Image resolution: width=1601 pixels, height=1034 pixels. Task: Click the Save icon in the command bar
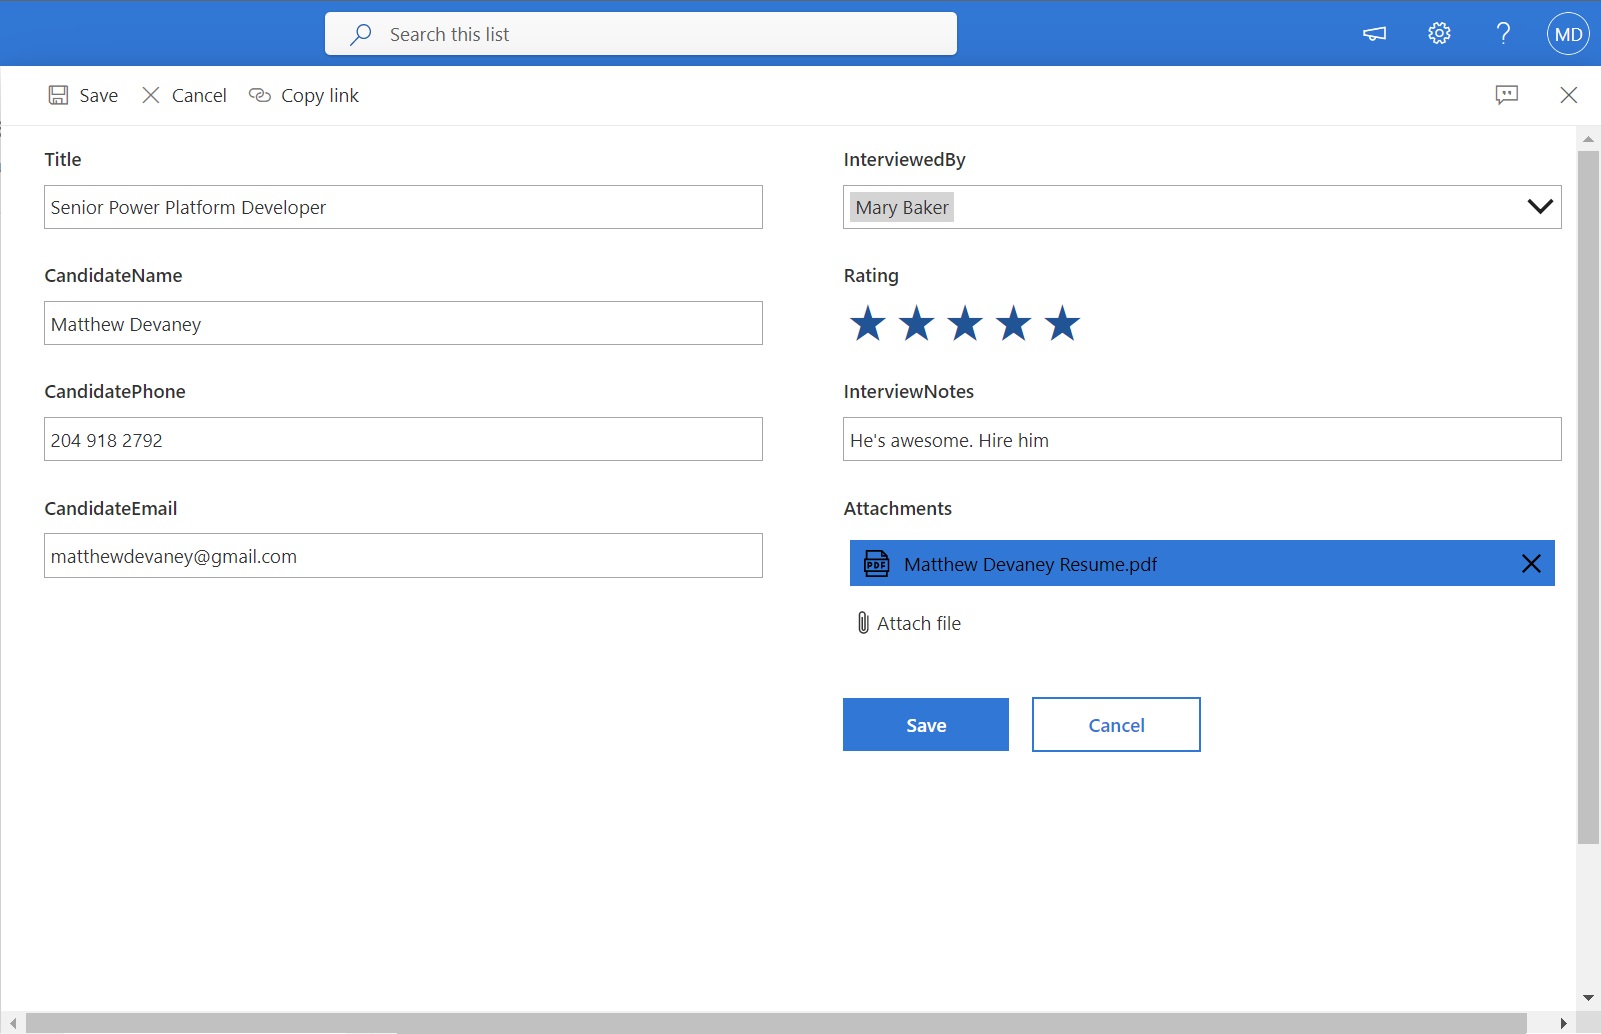coord(58,95)
